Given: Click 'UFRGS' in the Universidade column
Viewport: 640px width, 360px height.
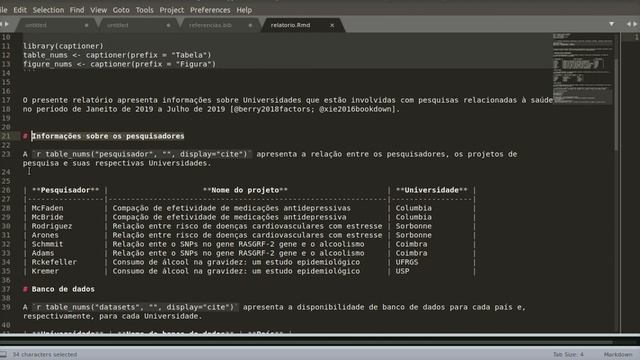Looking at the screenshot, I should coord(407,262).
